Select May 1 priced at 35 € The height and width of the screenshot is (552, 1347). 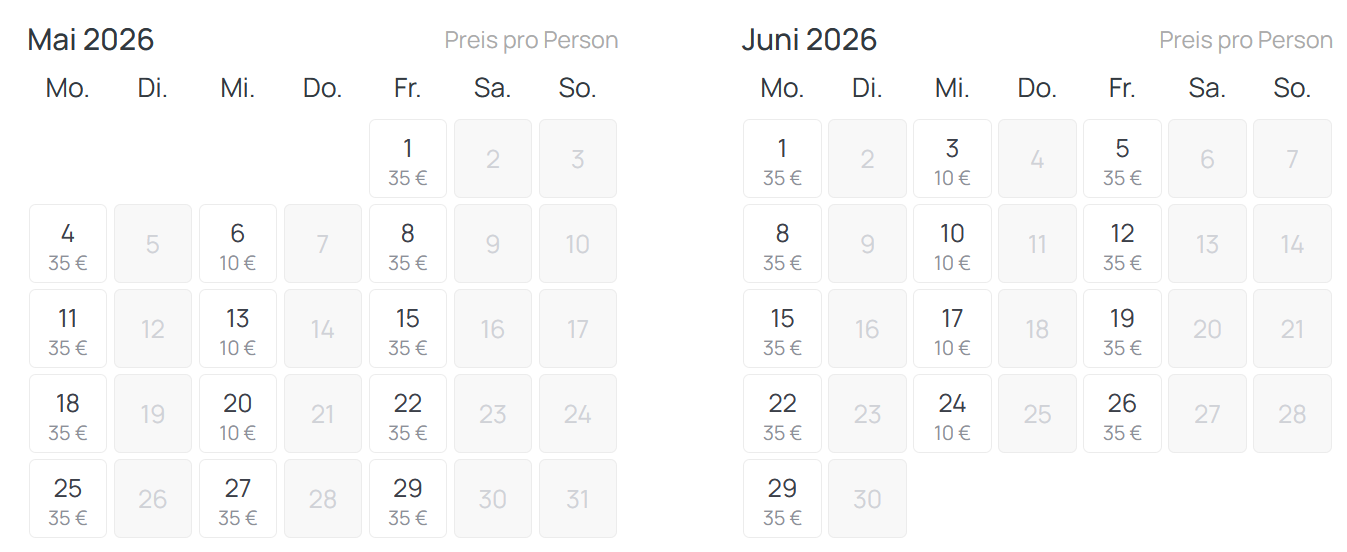coord(407,159)
